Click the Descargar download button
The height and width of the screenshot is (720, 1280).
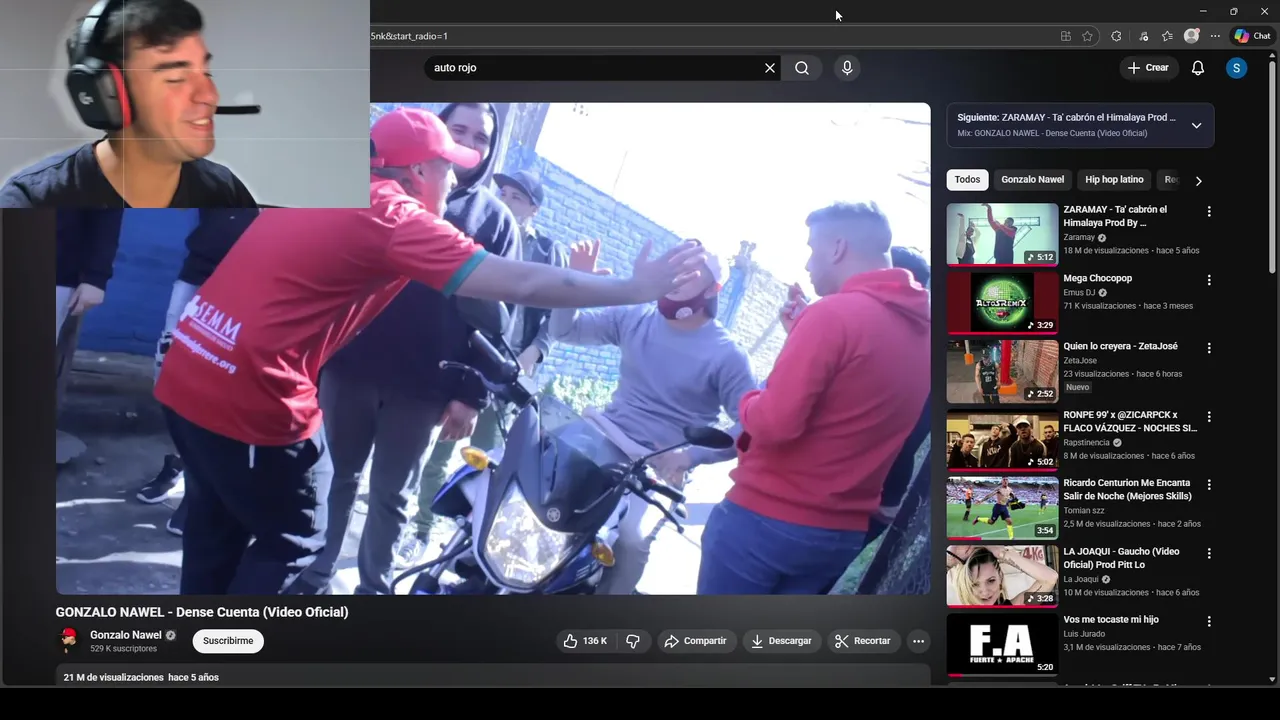(782, 641)
